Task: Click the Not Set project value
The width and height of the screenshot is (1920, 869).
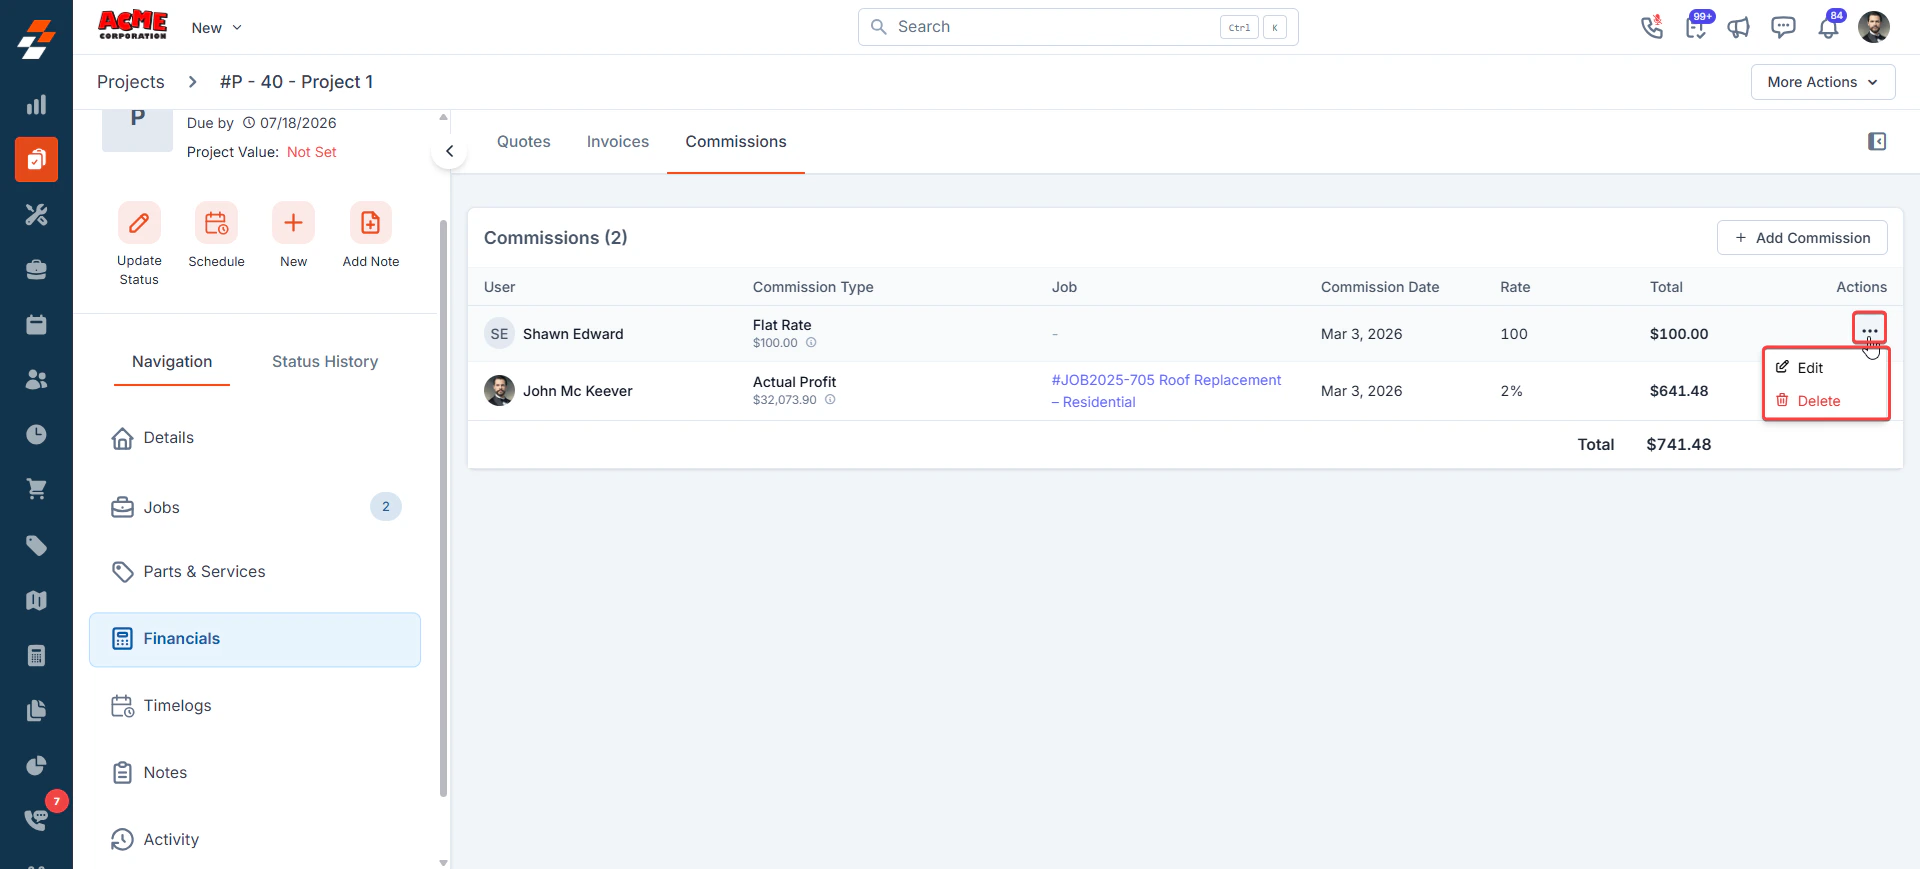Action: click(x=312, y=152)
